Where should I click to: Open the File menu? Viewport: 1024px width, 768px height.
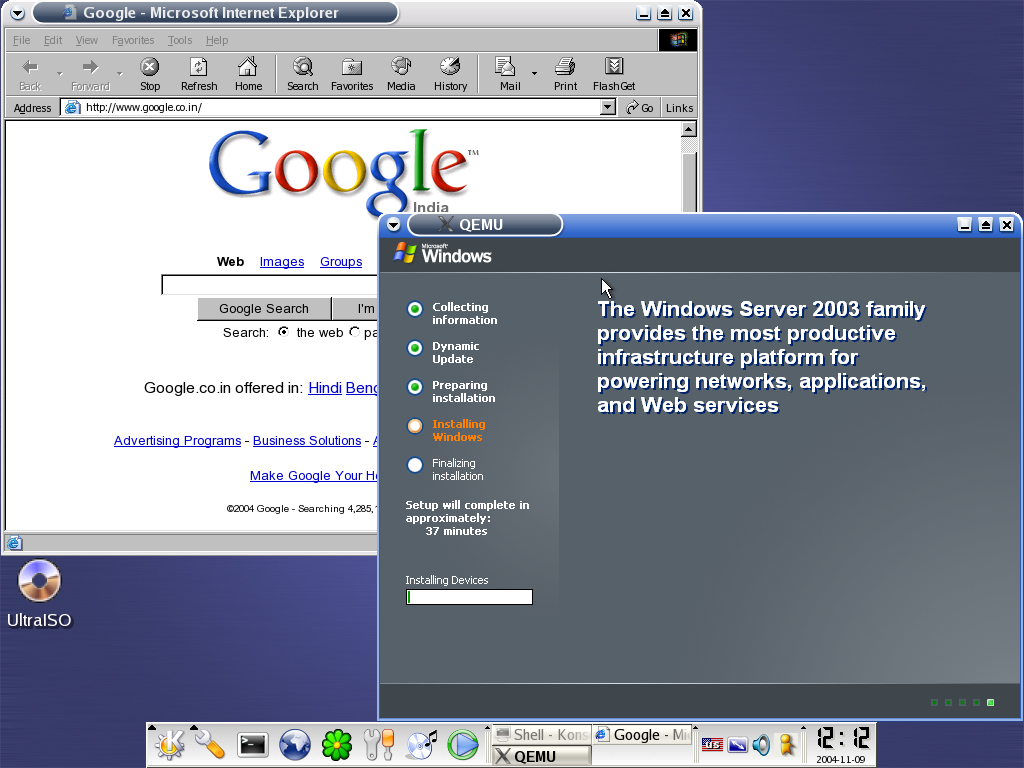pos(22,40)
